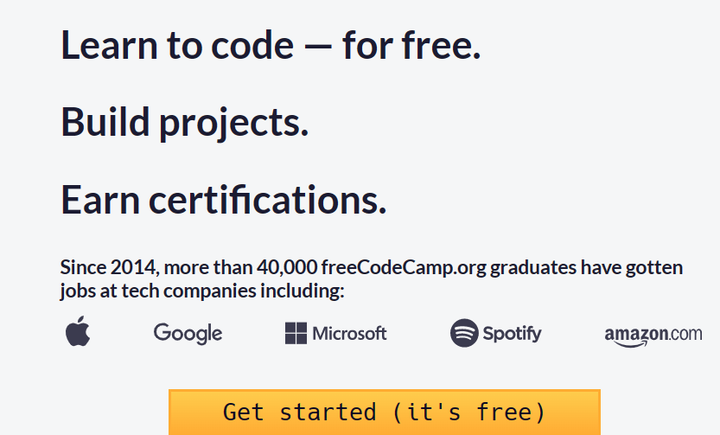The width and height of the screenshot is (720, 435).
Task: Click the amazon.com wordmark text
Action: pyautogui.click(x=653, y=332)
